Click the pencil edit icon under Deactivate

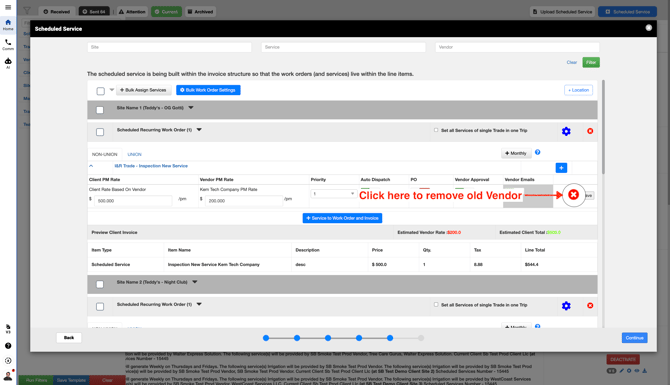point(622,370)
